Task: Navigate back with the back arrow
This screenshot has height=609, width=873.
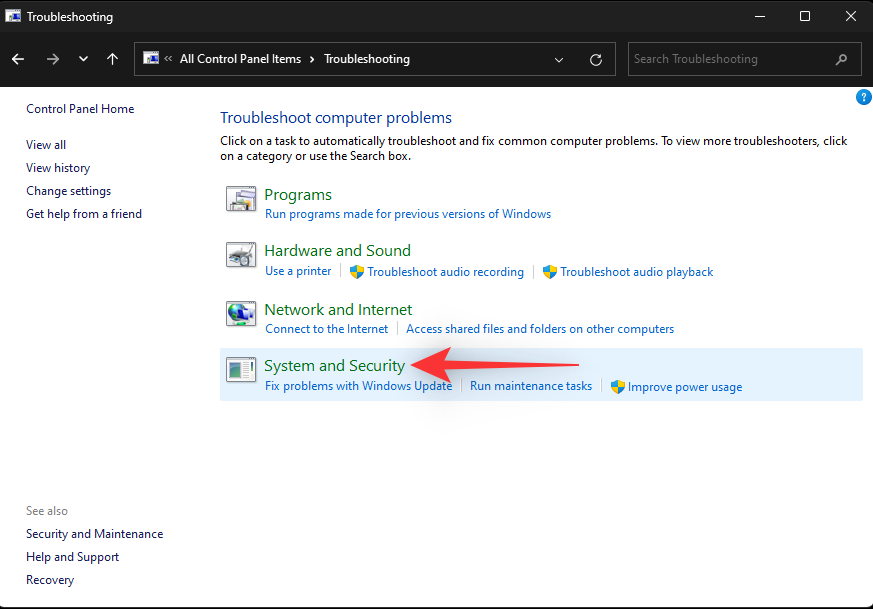Action: pos(19,59)
